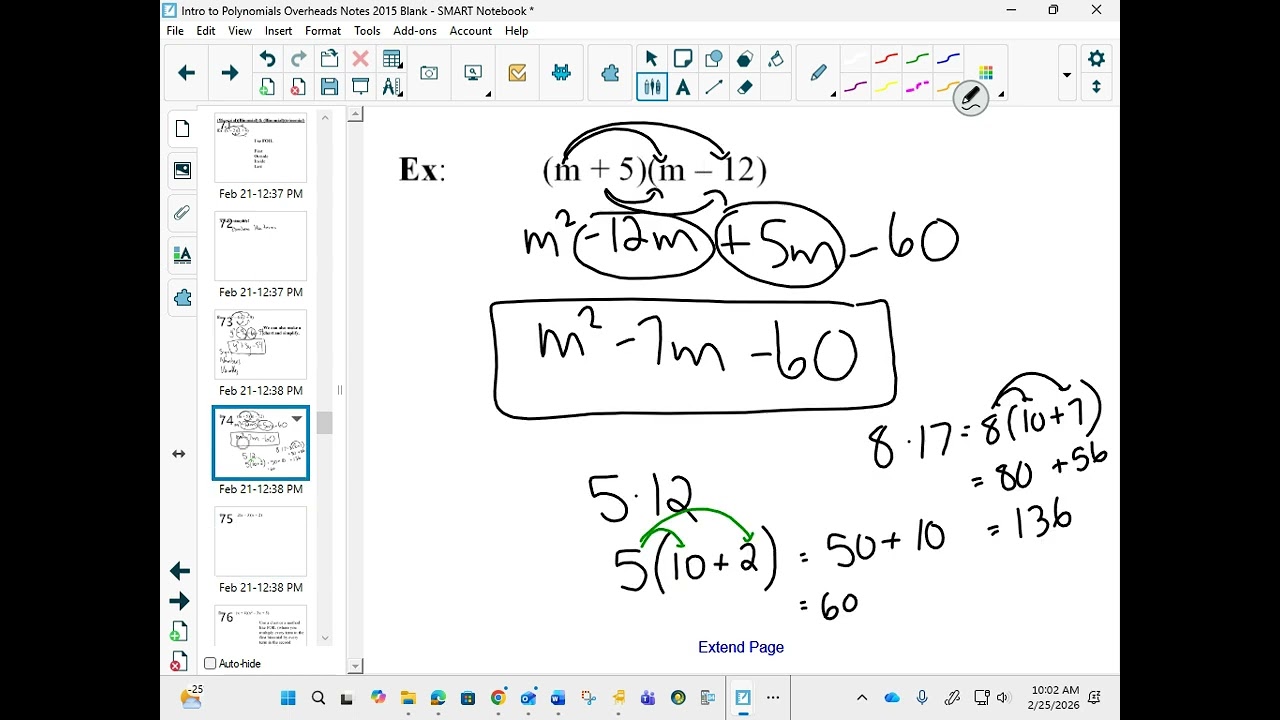Open the Insert menu
The image size is (1280, 720).
pyautogui.click(x=278, y=31)
